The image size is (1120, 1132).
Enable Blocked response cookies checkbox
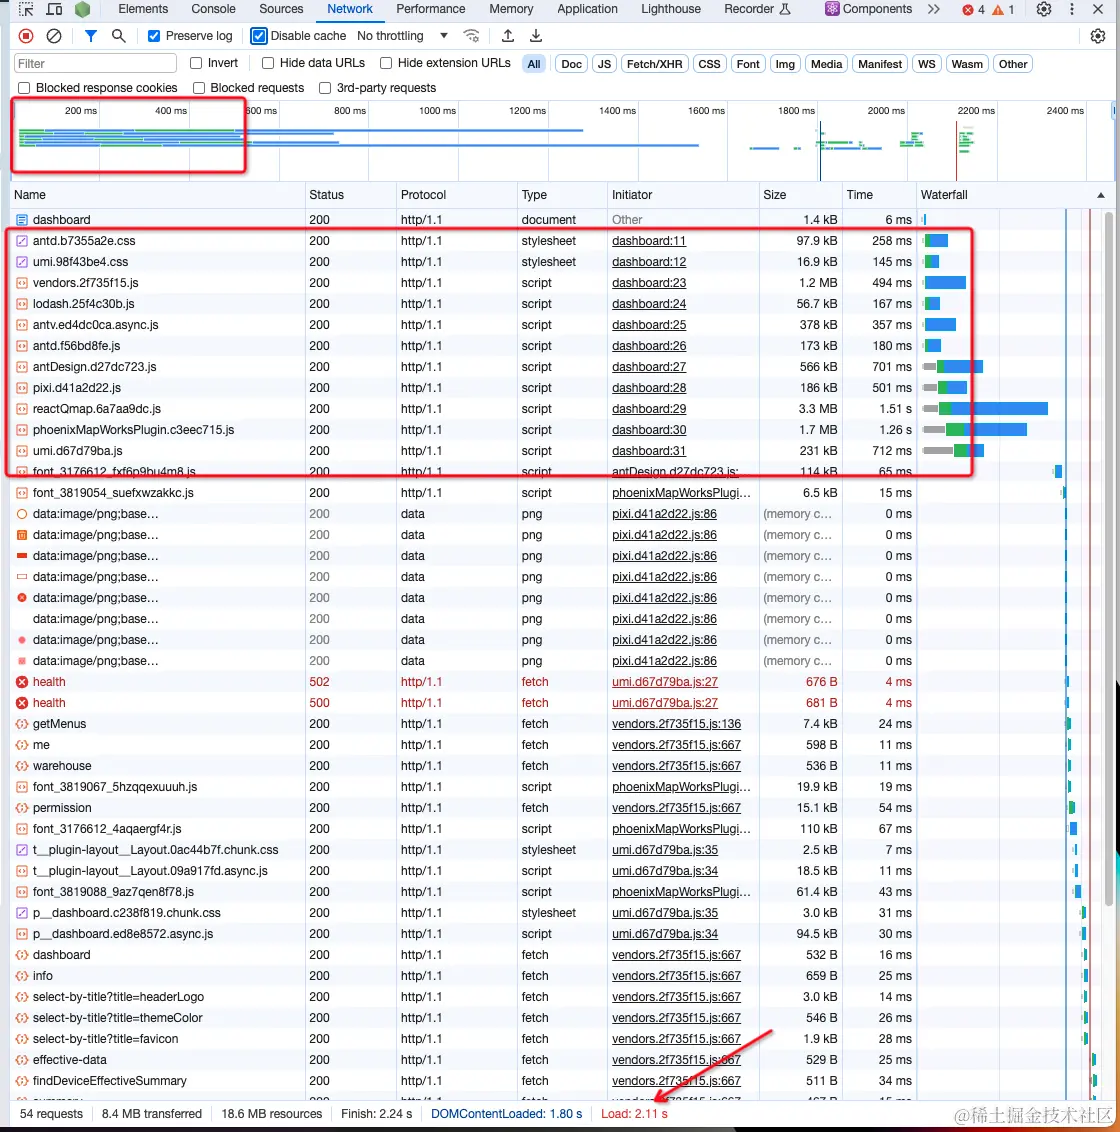pyautogui.click(x=25, y=88)
